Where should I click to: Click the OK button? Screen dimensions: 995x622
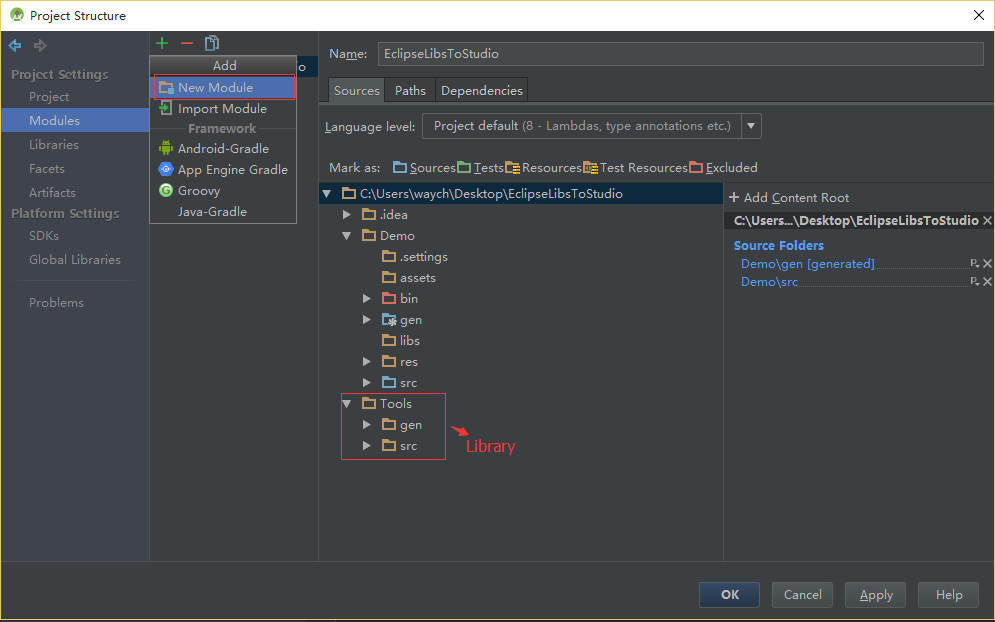click(x=730, y=595)
